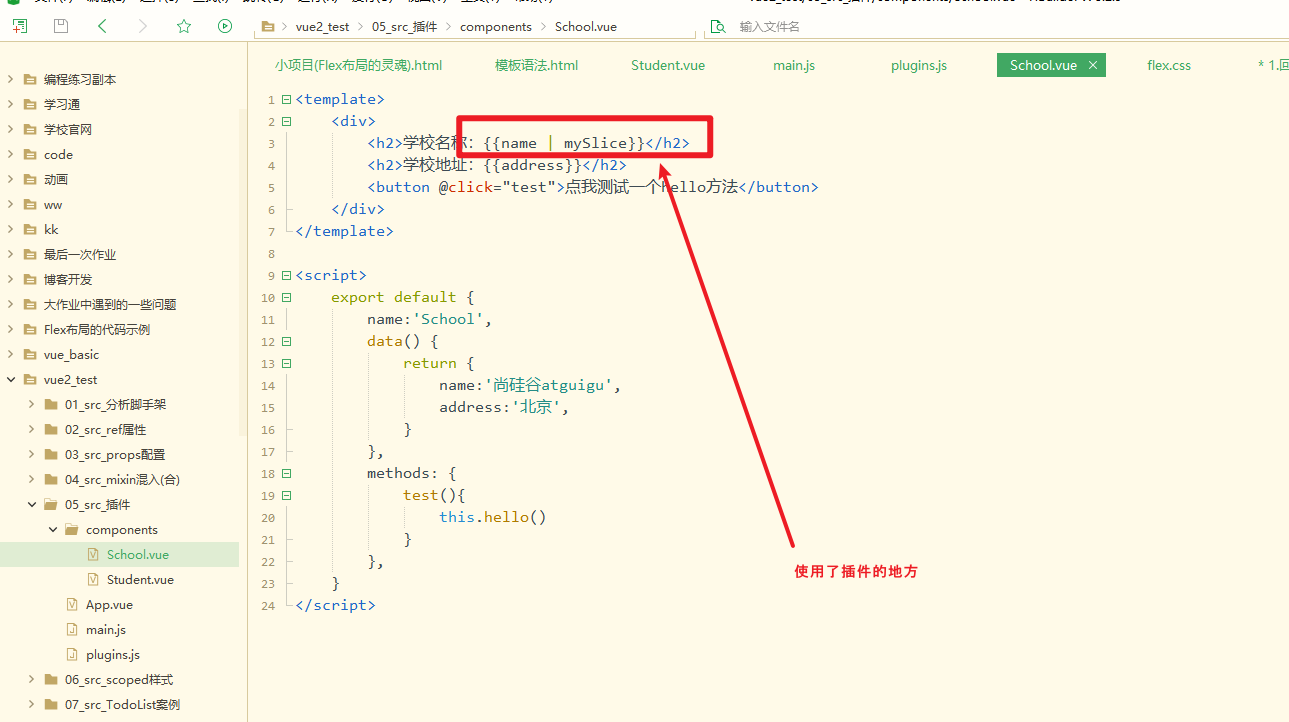Click the name:'School' code on line 11
The image size is (1289, 722).
pyautogui.click(x=430, y=320)
